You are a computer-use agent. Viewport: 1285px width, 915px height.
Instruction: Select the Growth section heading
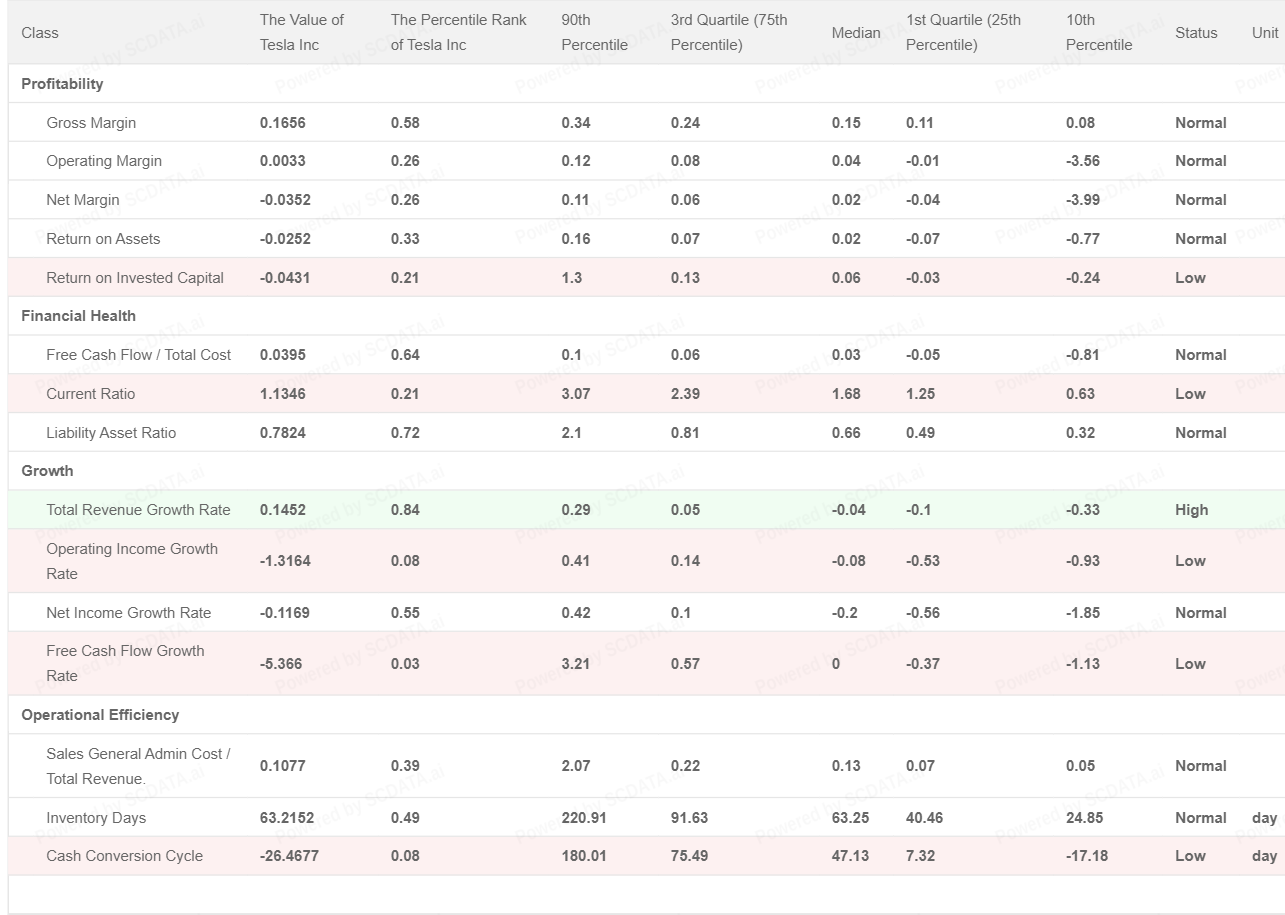[x=47, y=471]
